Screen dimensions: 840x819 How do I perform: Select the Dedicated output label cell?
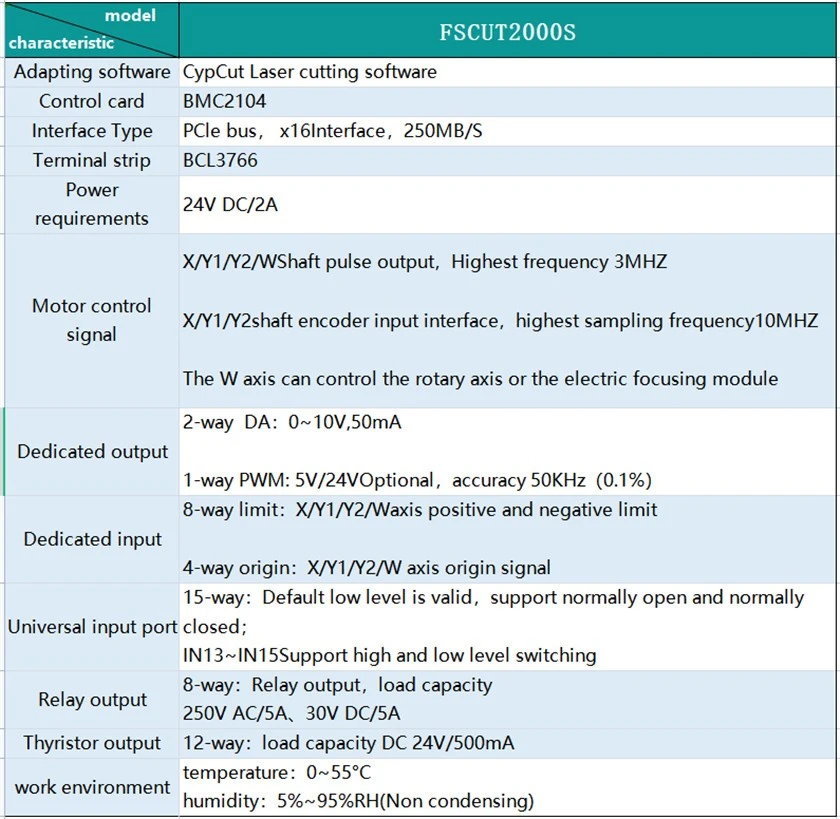coord(92,451)
